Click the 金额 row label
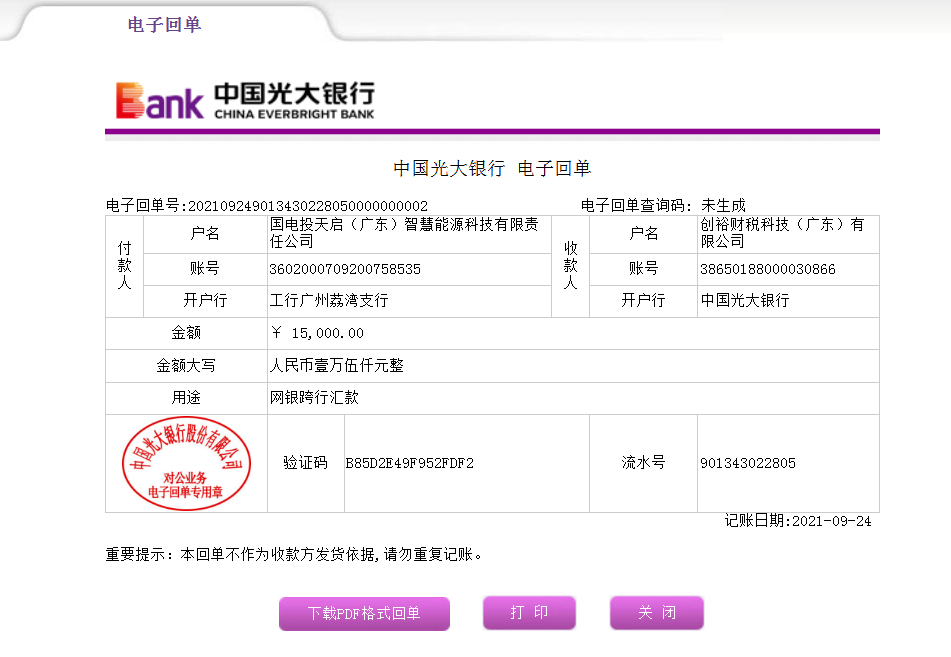The height and width of the screenshot is (657, 951). [186, 332]
